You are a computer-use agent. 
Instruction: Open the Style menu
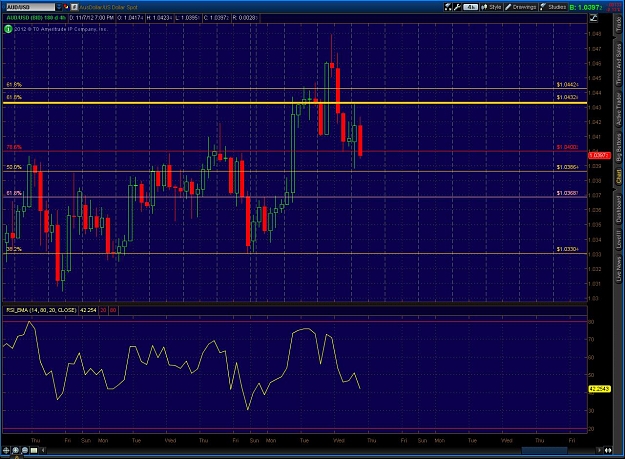click(491, 7)
